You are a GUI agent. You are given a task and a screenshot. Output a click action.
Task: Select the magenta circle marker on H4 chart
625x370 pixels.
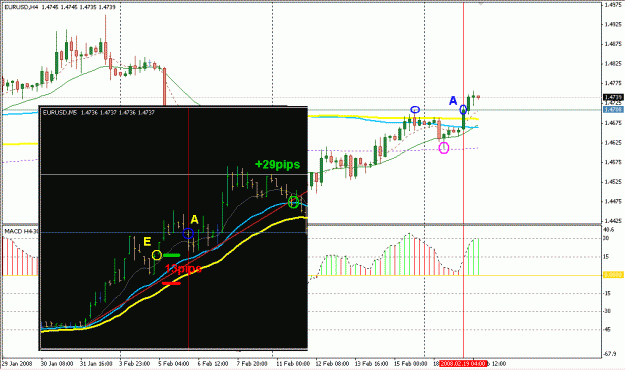point(444,148)
